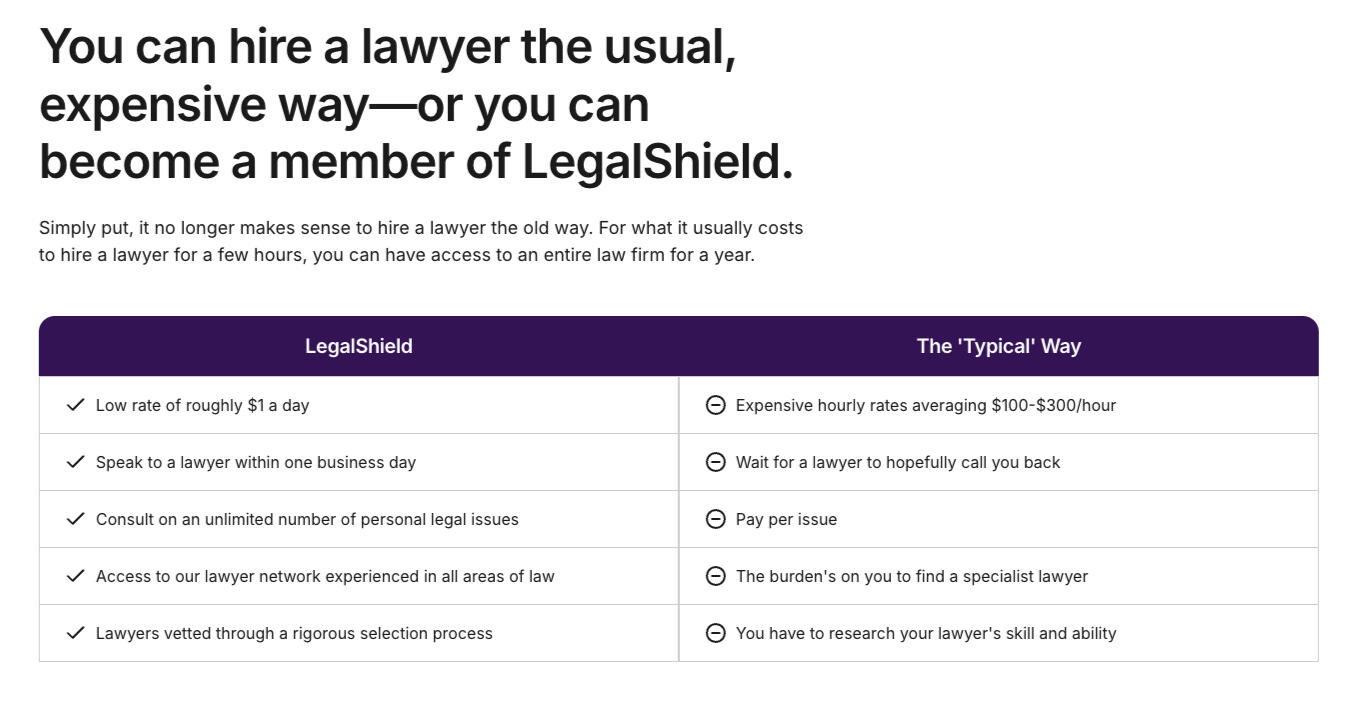Click checkmark next to "Access to our lawyer network"

coord(75,576)
